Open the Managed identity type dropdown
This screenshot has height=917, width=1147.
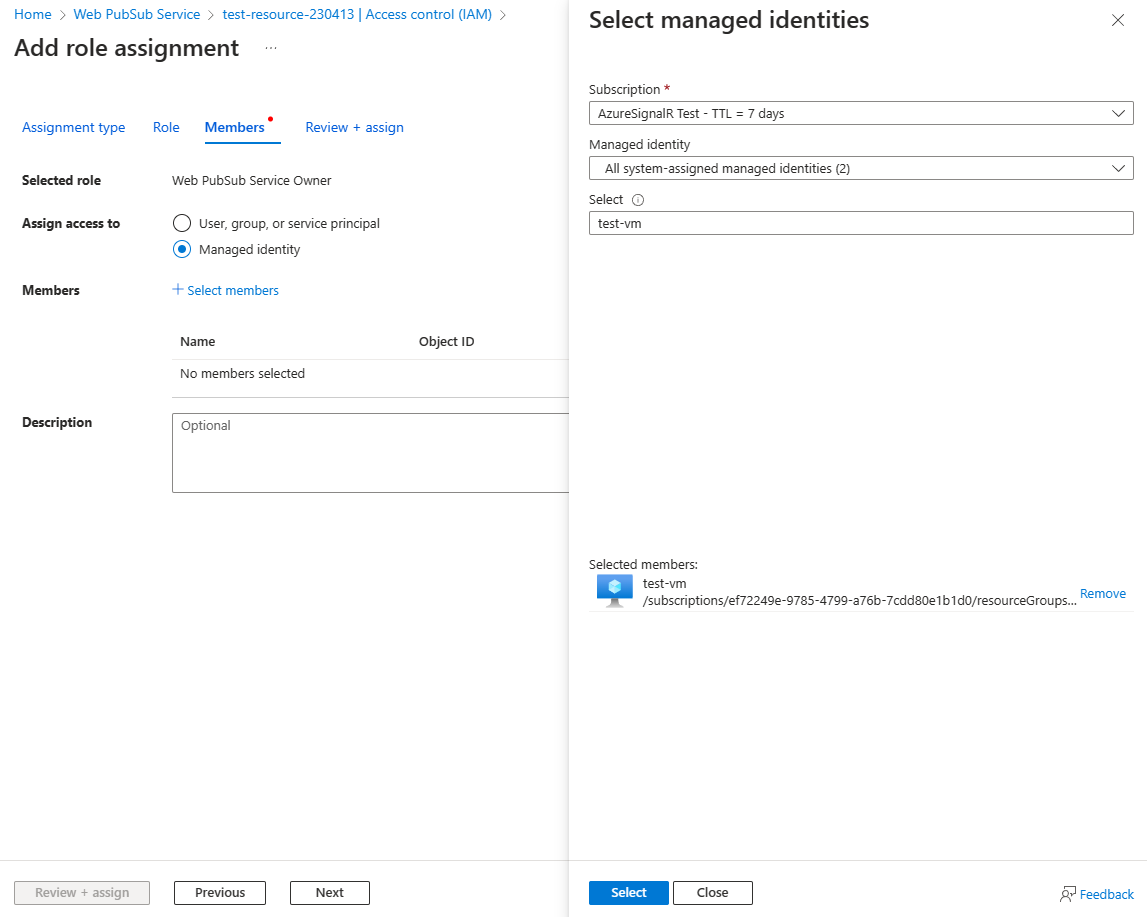coord(861,168)
